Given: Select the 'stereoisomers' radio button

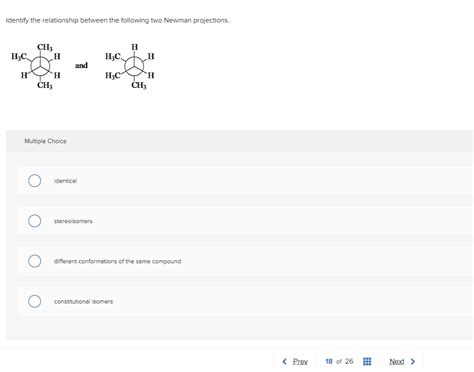Looking at the screenshot, I should click(x=35, y=221).
